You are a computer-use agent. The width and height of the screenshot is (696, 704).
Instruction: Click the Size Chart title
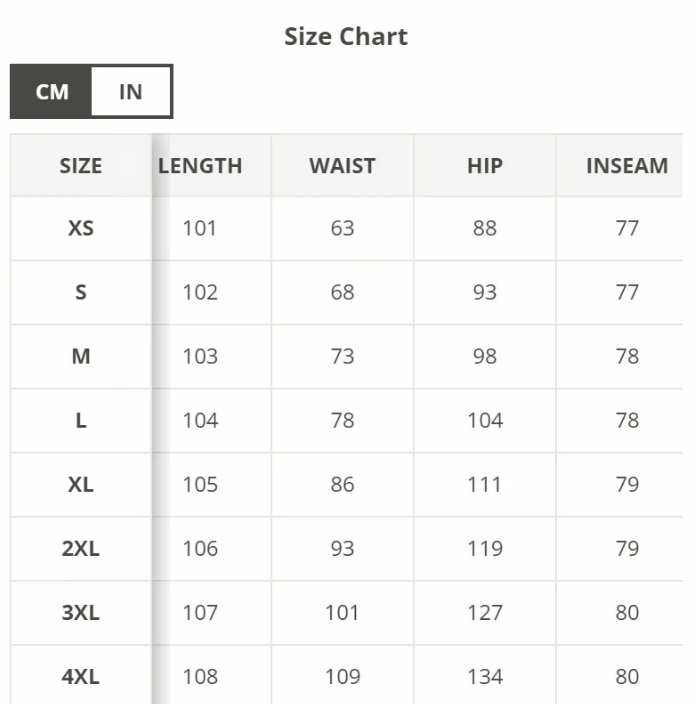pyautogui.click(x=346, y=37)
